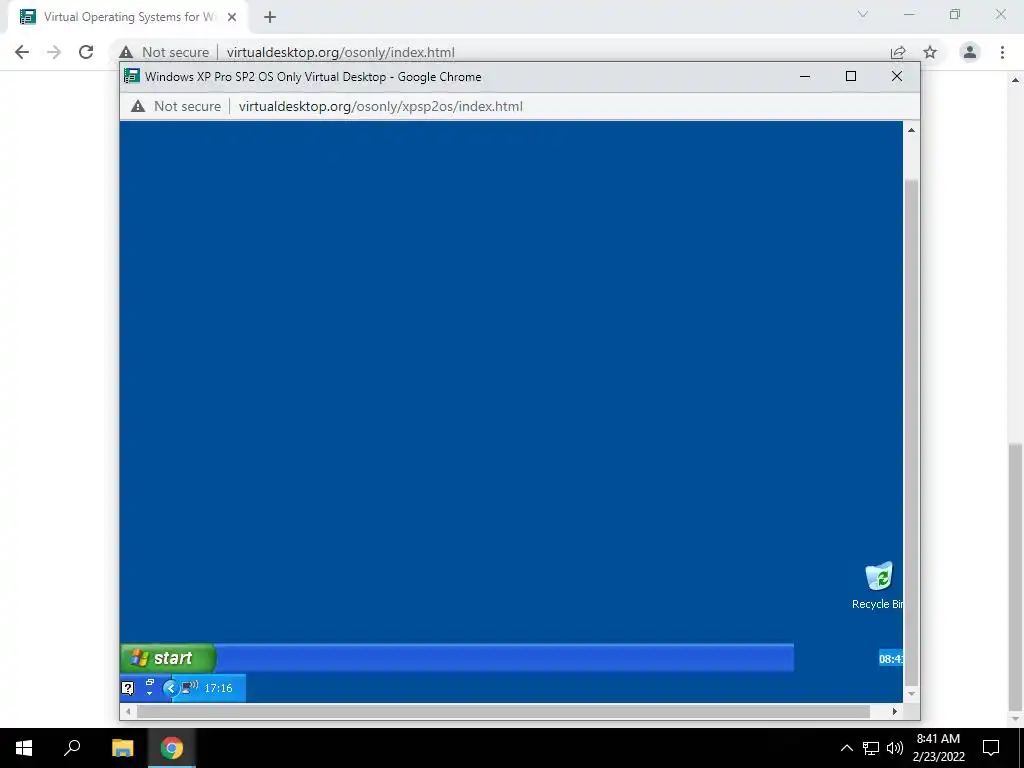Close the Windows XP Pro SP2 popup window

(897, 76)
